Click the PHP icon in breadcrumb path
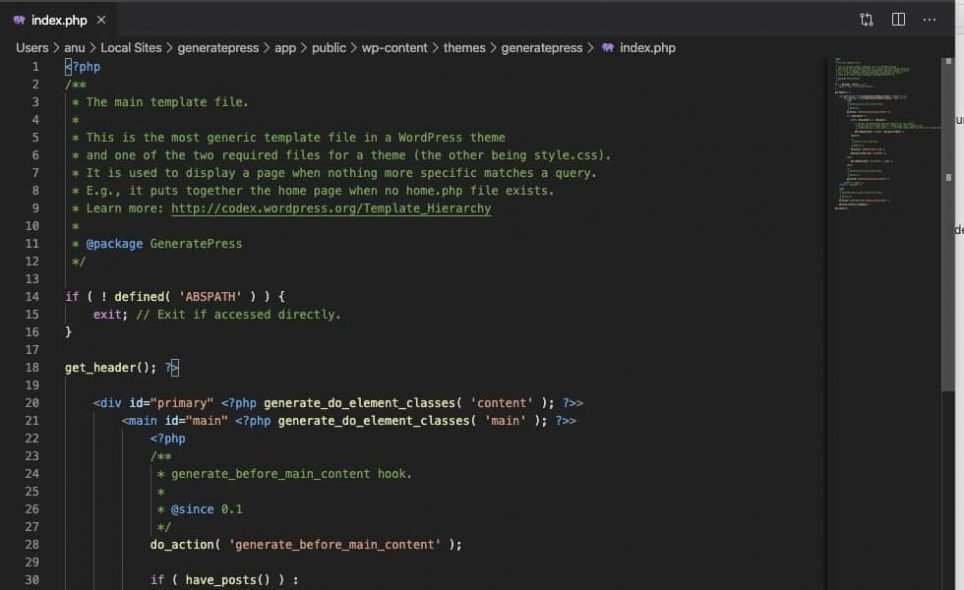 (x=607, y=47)
